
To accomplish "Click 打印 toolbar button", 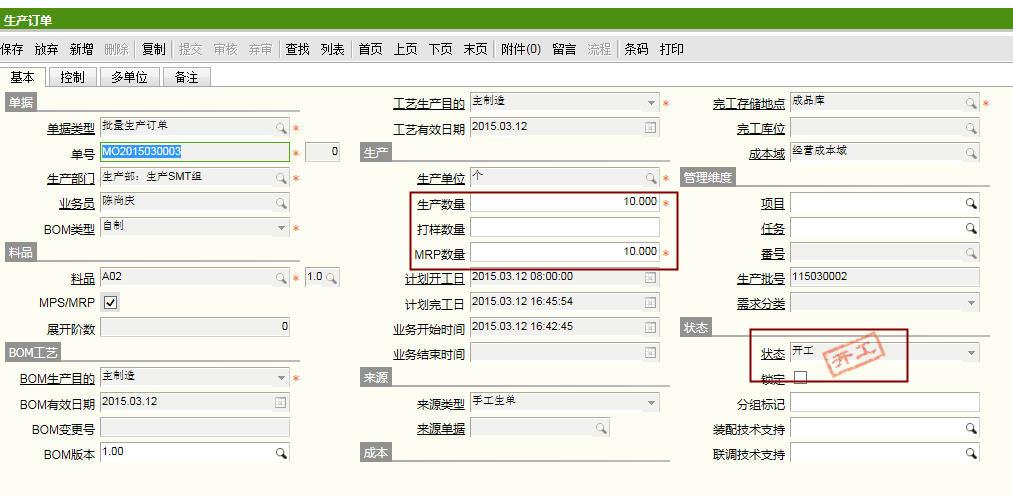I will [672, 49].
